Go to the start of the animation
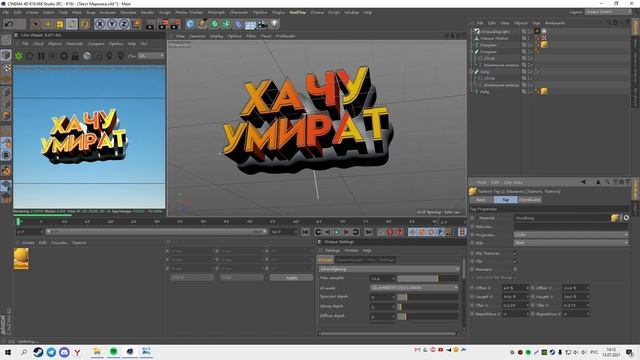Viewport: 640px width, 360px height. click(x=305, y=232)
